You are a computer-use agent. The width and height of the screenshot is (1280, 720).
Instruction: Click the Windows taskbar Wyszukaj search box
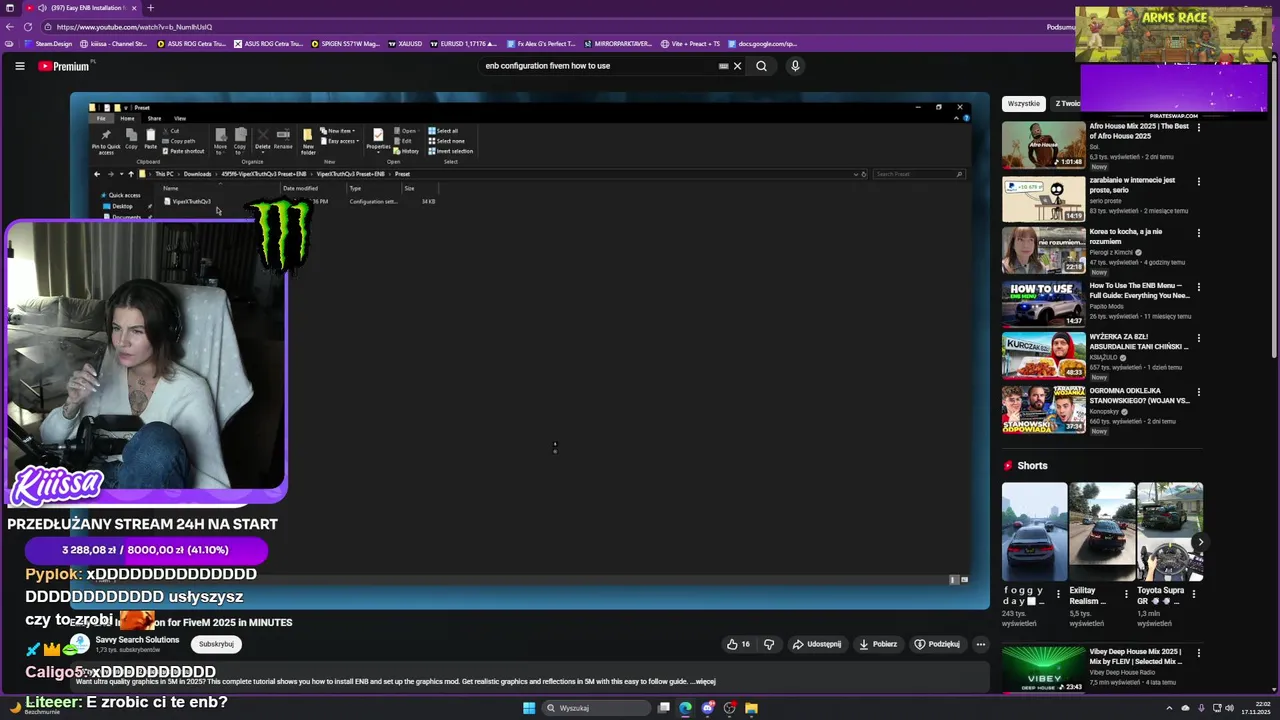tap(597, 708)
